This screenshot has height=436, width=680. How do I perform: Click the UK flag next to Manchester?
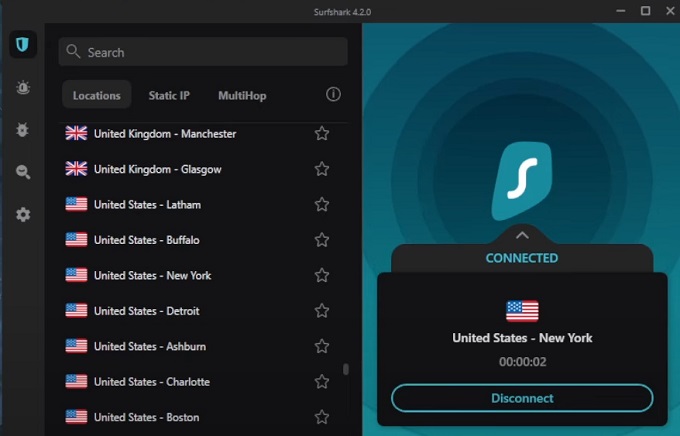click(x=76, y=133)
